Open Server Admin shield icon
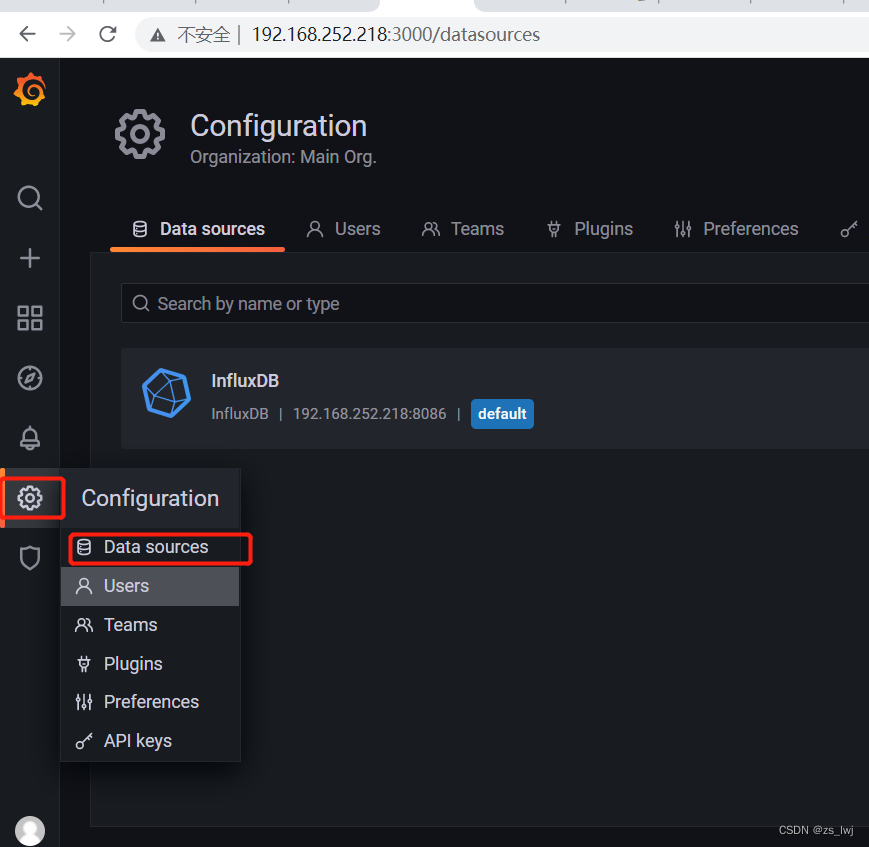The image size is (869, 847). pos(30,558)
